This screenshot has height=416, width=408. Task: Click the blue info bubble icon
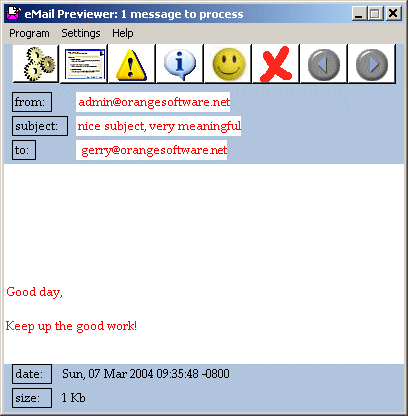(x=180, y=63)
